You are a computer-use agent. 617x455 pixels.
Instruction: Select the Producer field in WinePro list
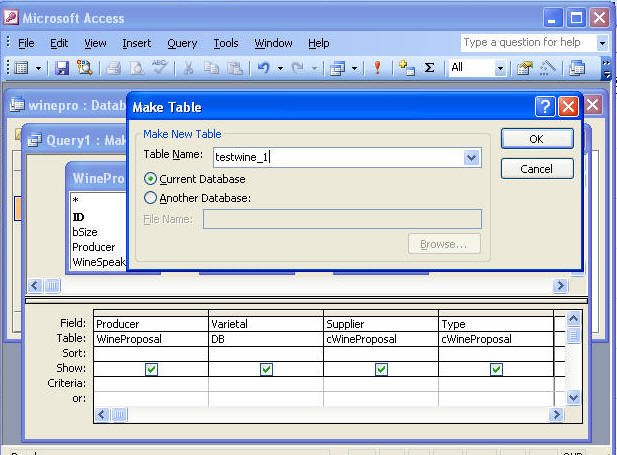(94, 247)
